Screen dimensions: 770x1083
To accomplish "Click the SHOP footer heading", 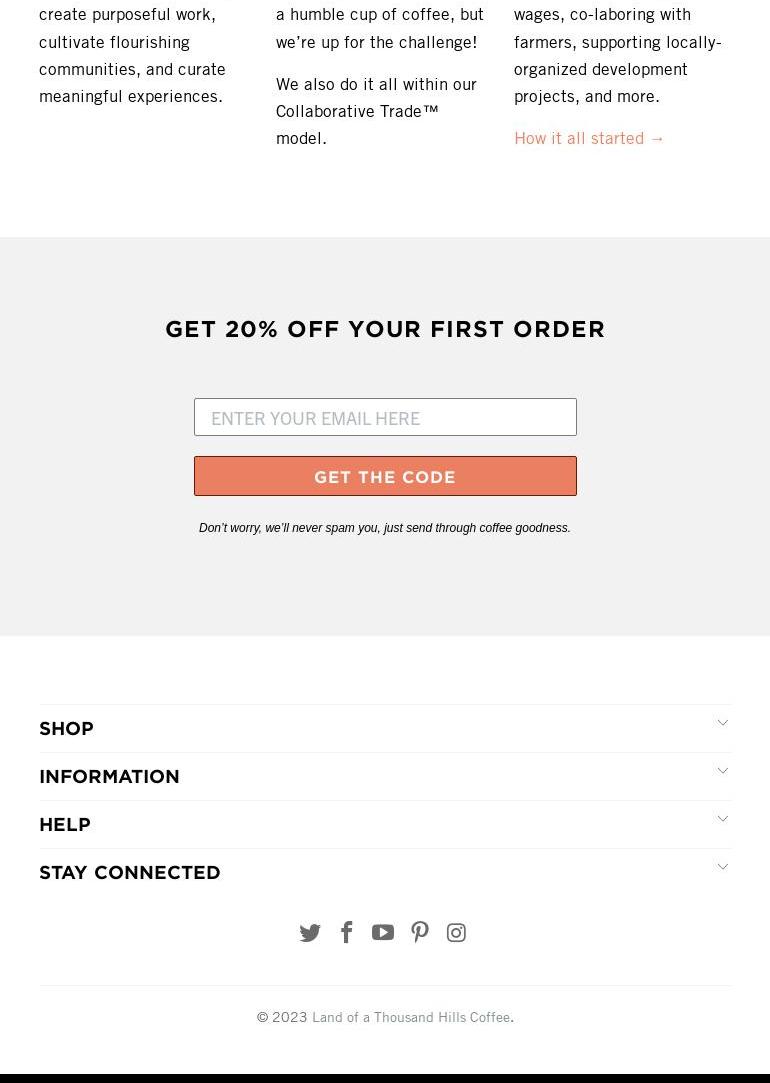I will point(66,729).
